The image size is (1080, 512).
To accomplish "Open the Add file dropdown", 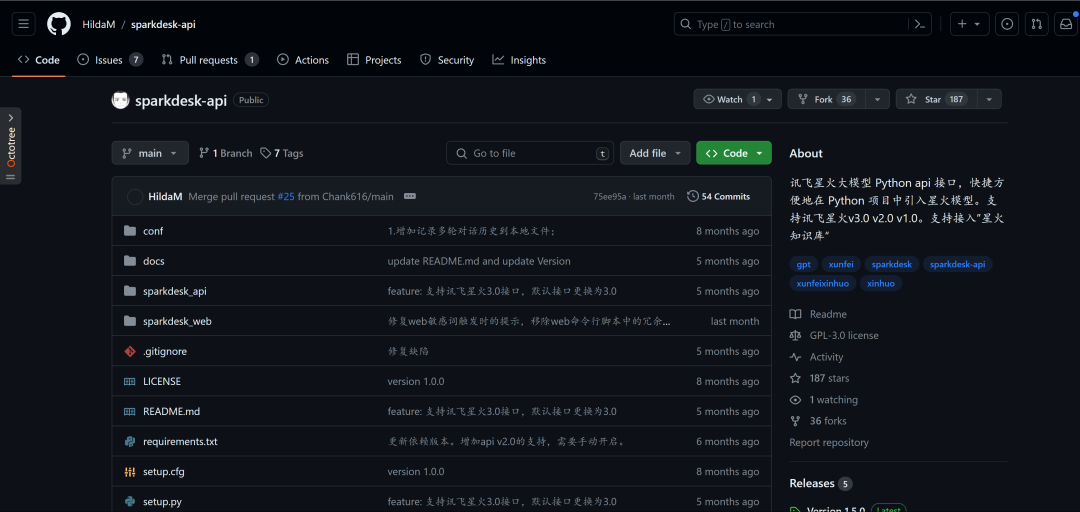I will pyautogui.click(x=655, y=153).
